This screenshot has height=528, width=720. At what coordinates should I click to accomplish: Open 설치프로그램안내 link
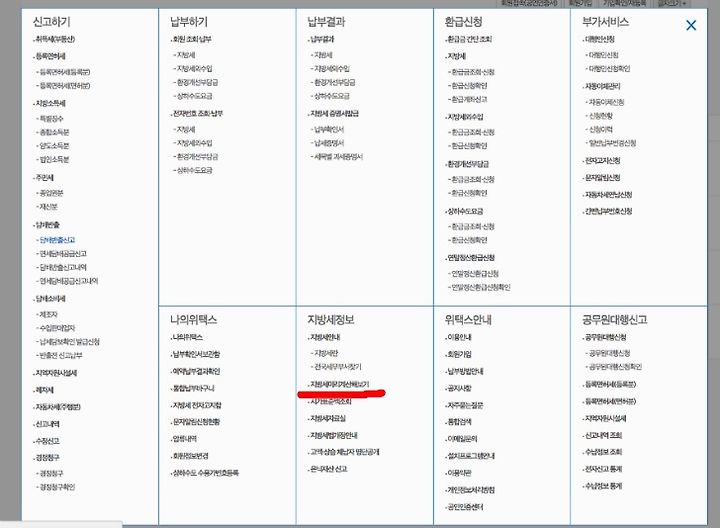(471, 456)
